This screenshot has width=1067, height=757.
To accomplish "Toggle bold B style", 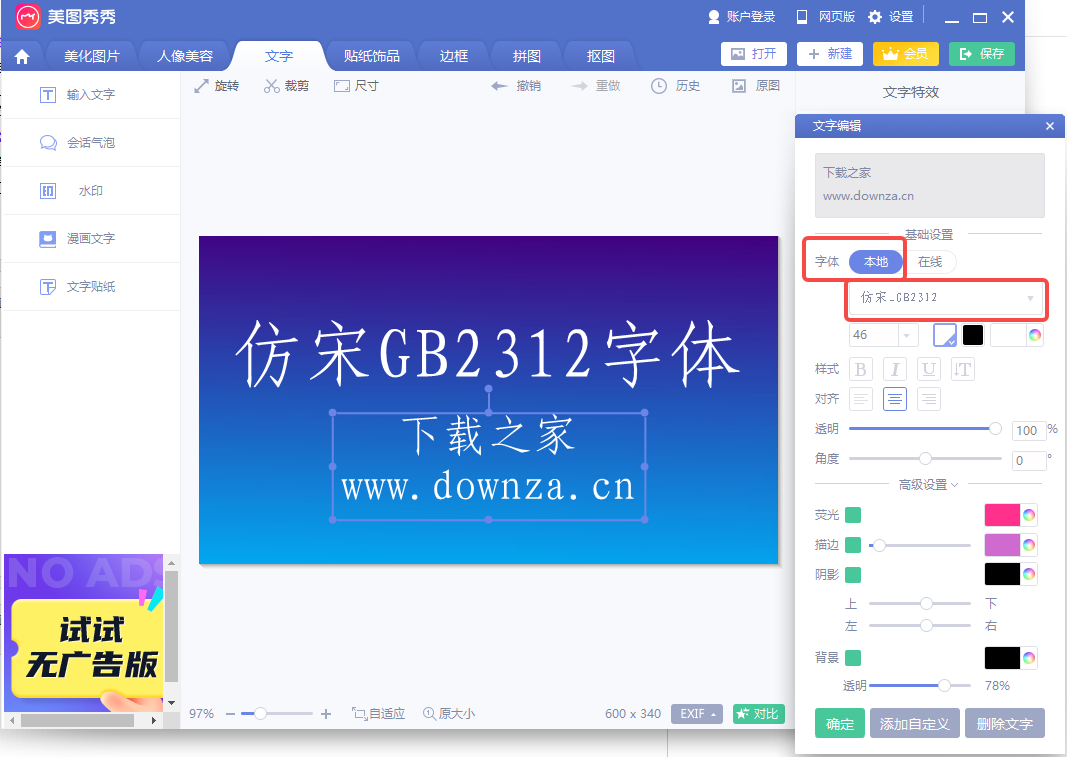I will pos(860,369).
